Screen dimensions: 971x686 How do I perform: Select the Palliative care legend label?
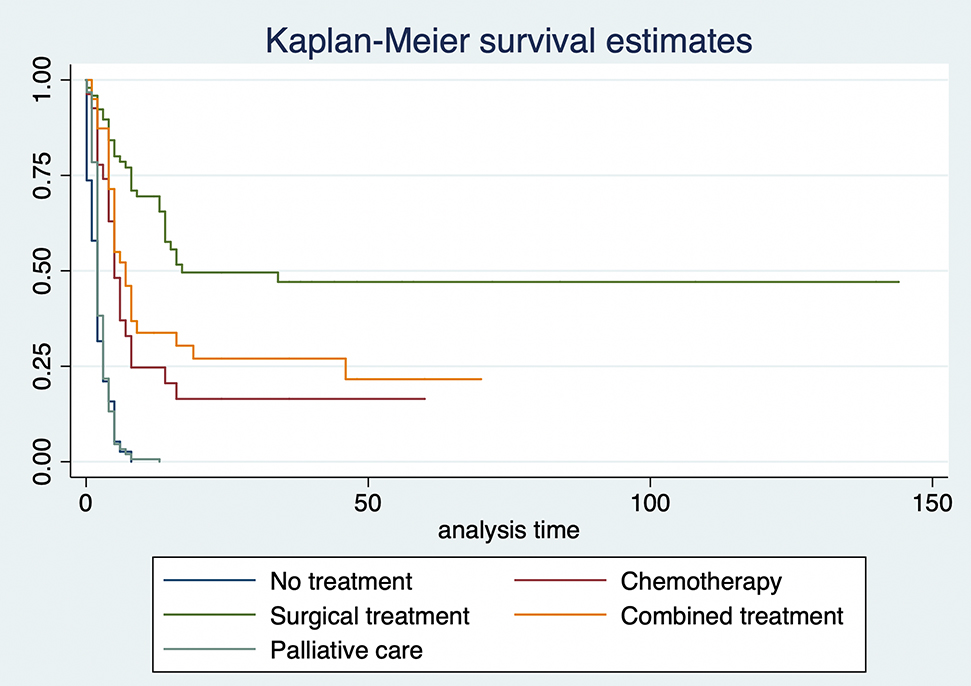coord(346,650)
